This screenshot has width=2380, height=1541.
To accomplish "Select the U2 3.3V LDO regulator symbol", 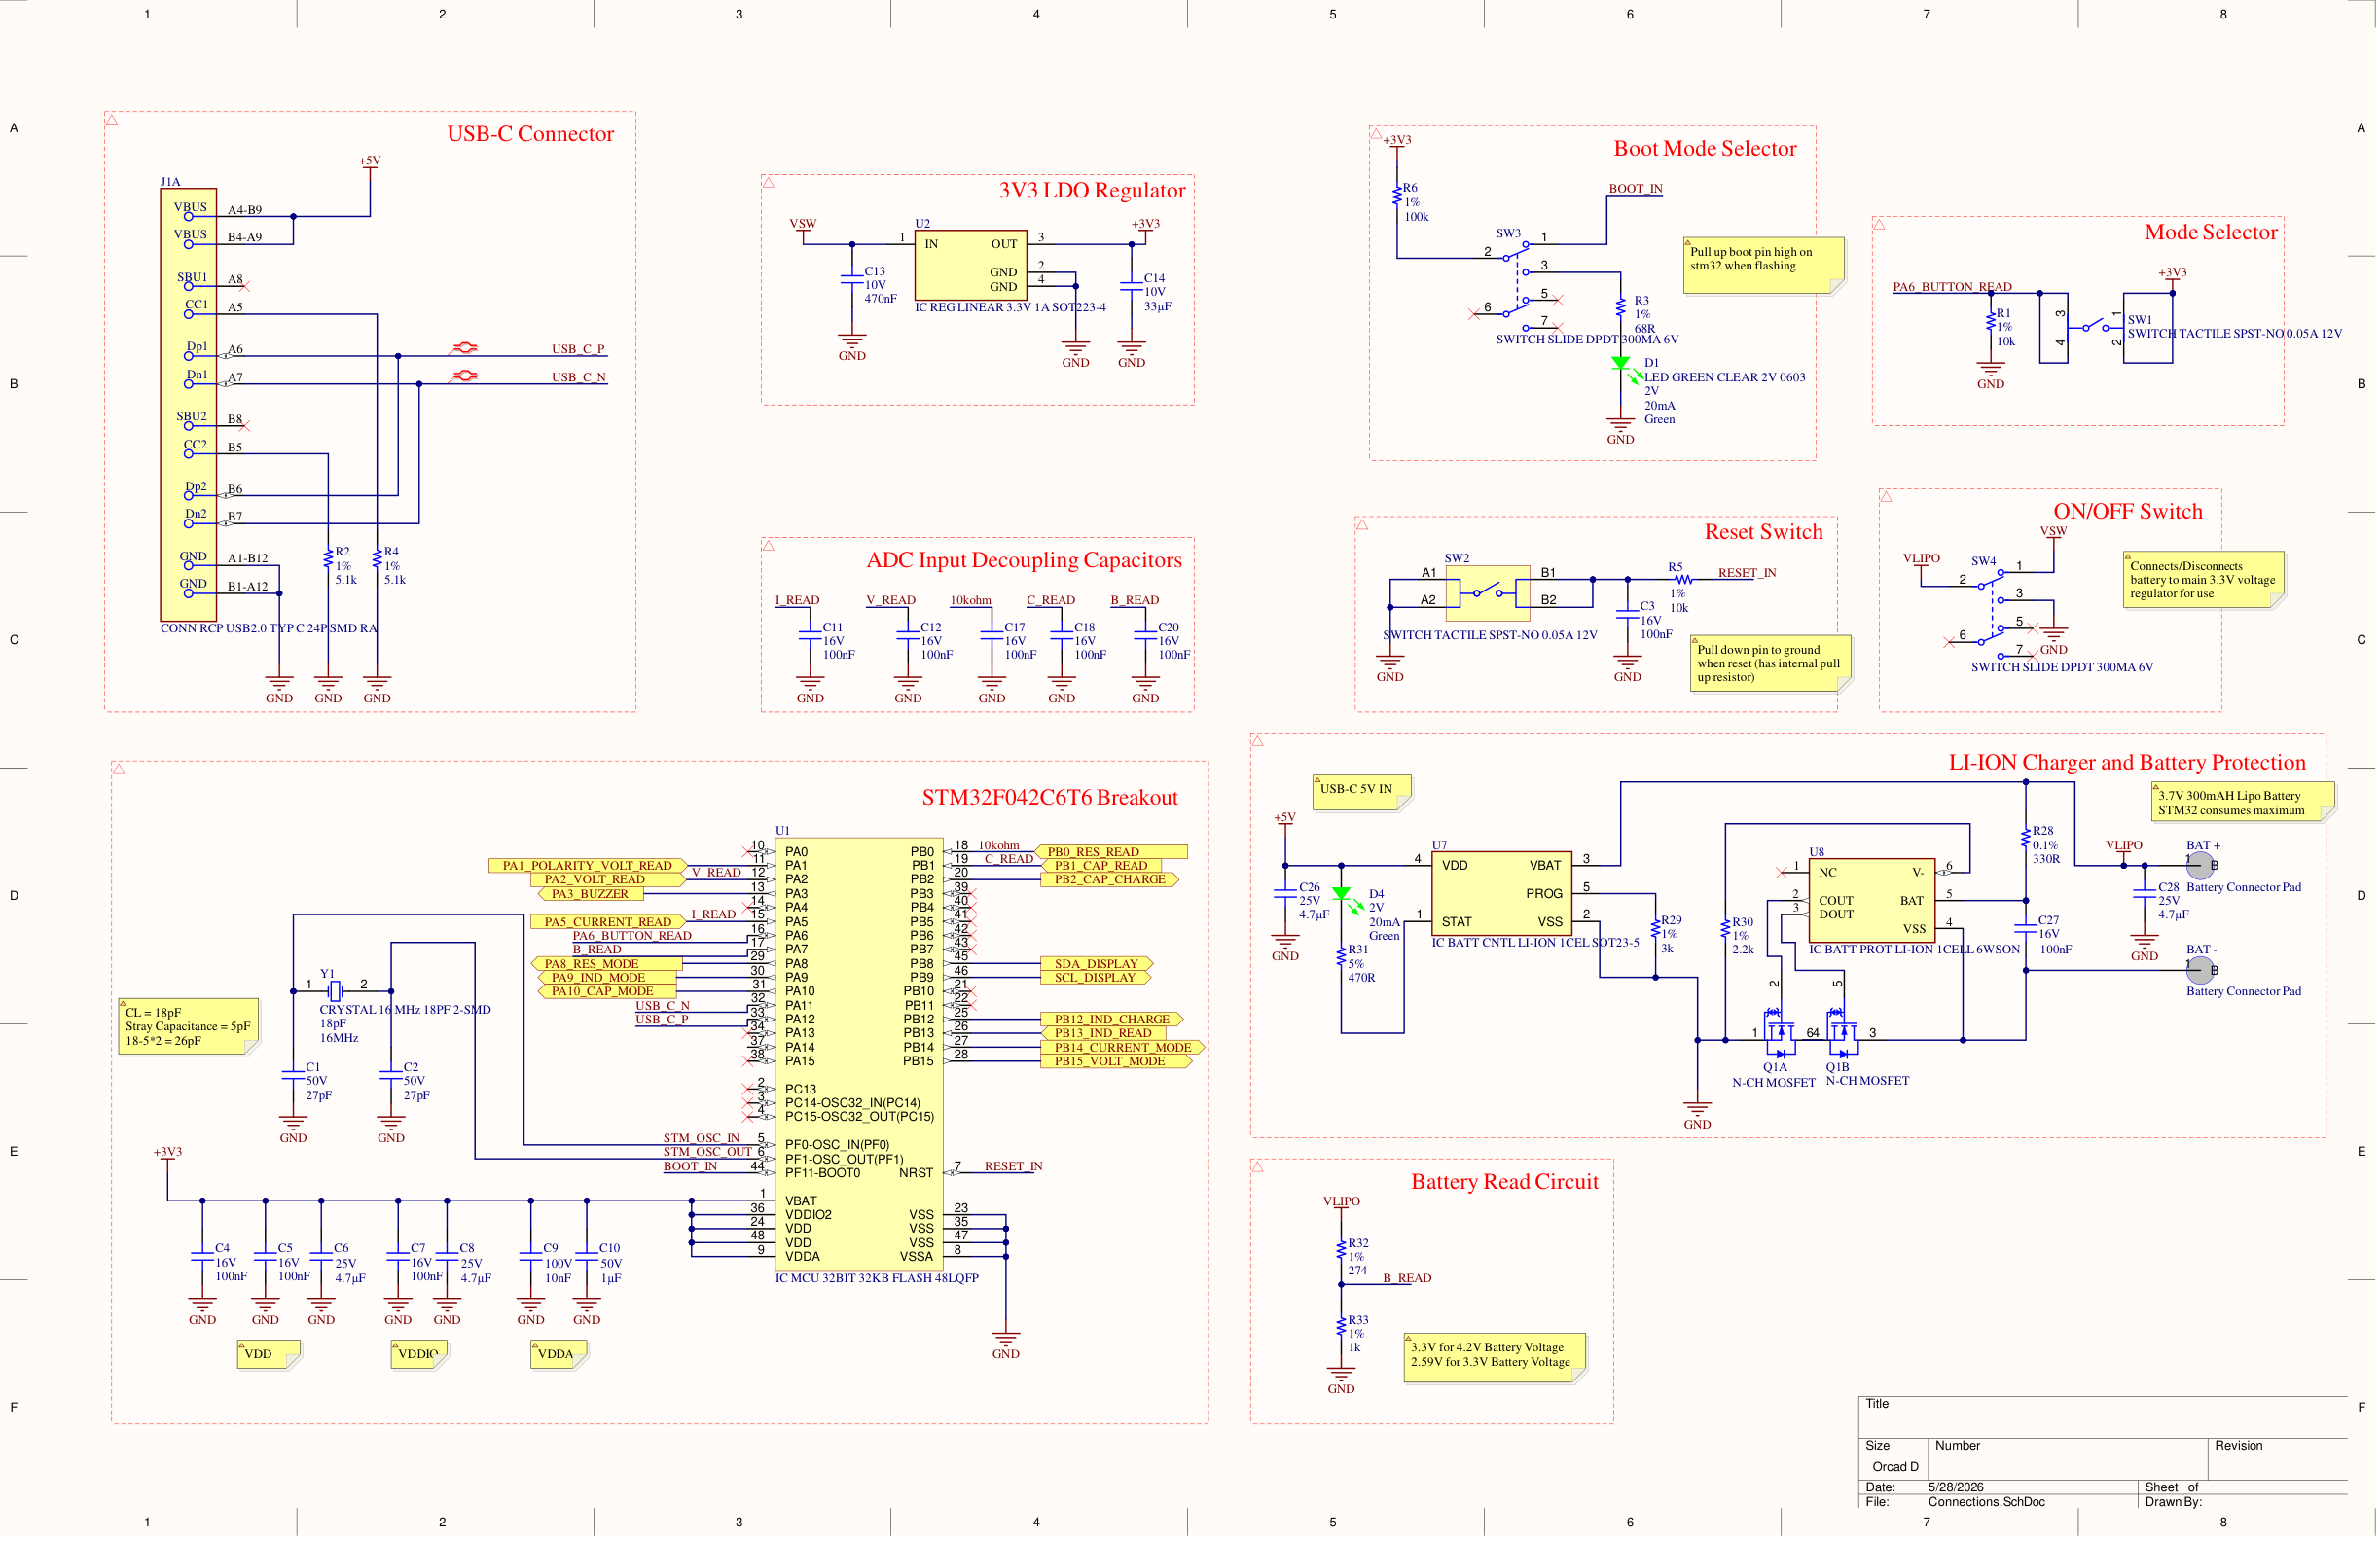I will pos(972,265).
